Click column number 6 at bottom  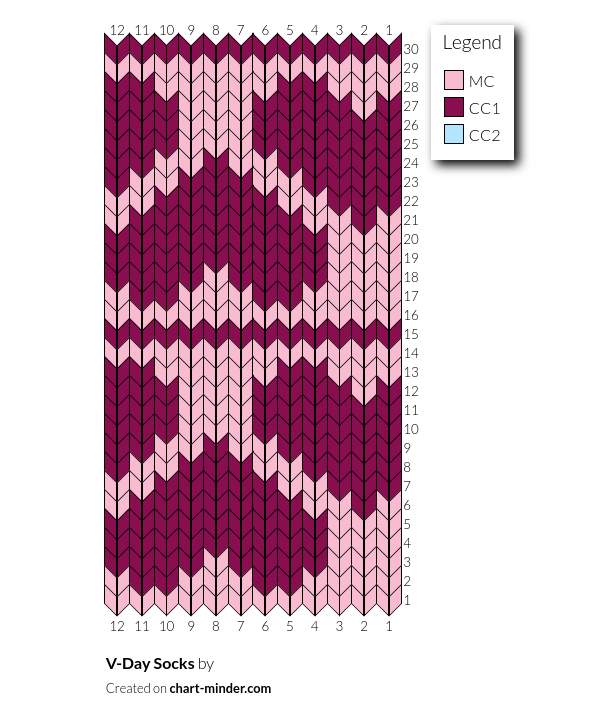point(265,626)
